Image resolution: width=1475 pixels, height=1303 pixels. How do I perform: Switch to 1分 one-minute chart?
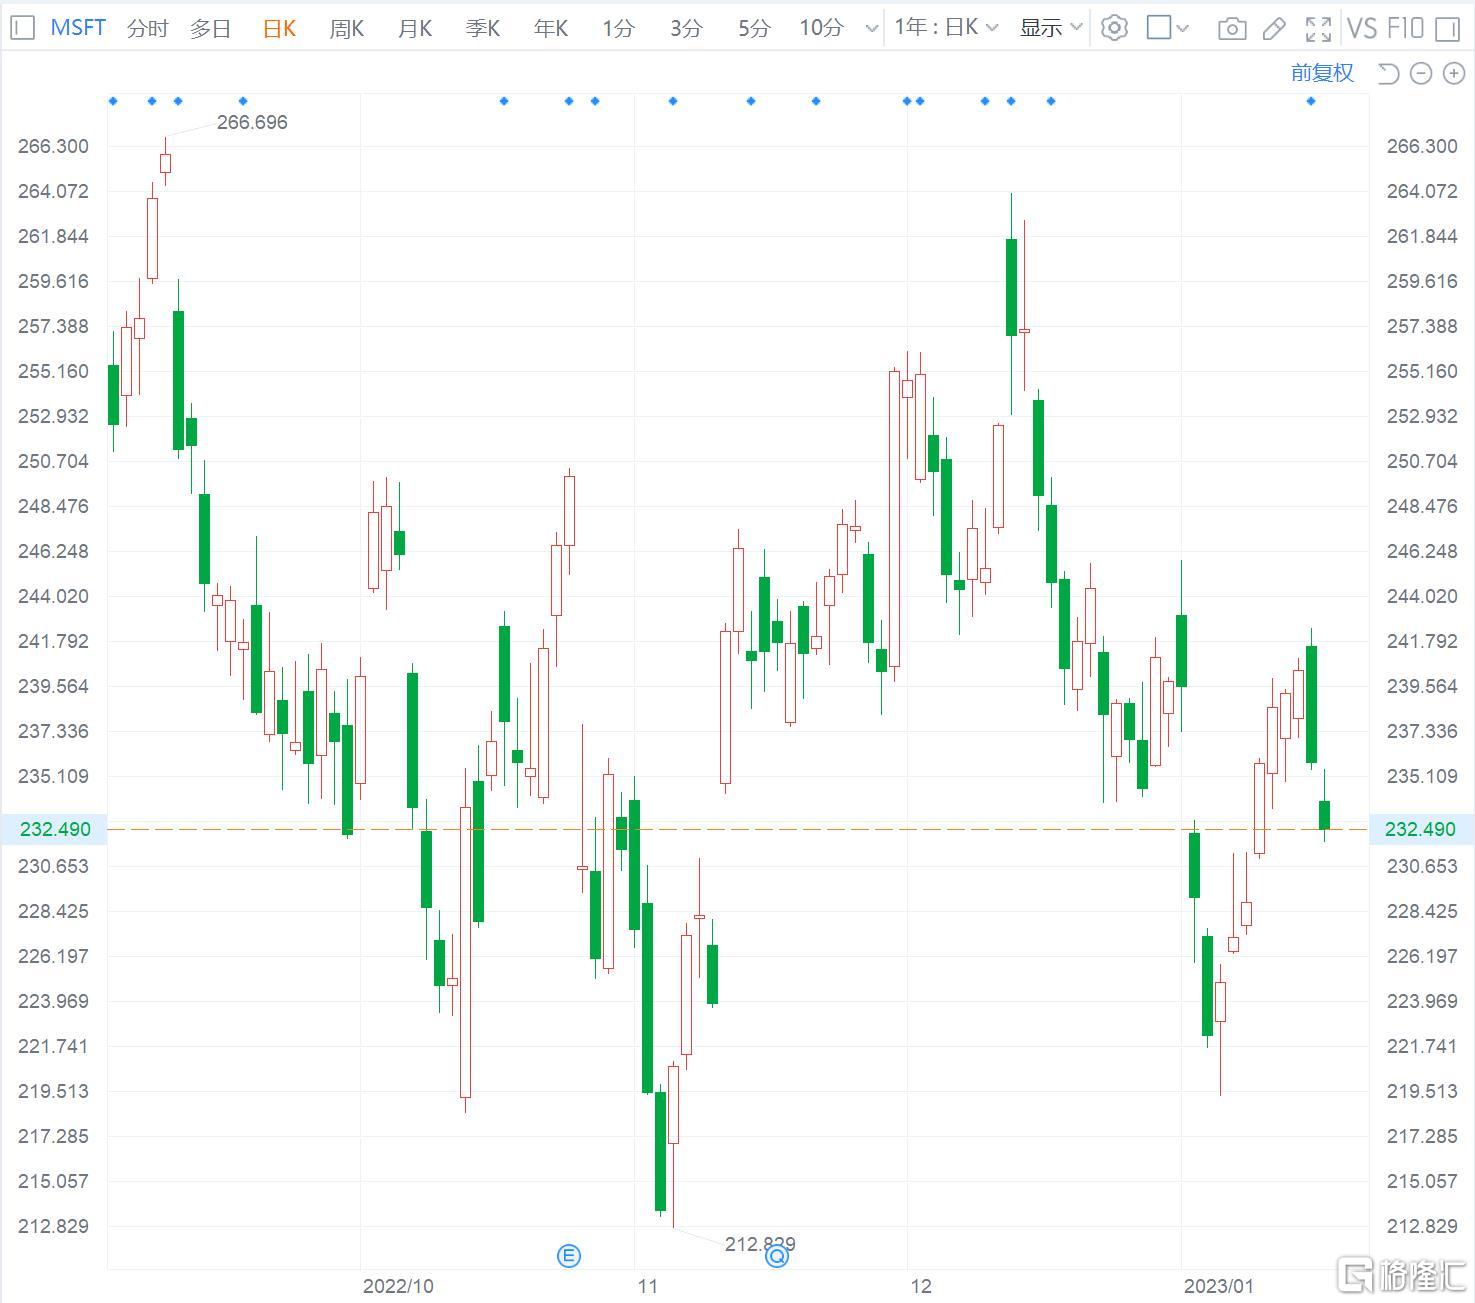[x=618, y=28]
